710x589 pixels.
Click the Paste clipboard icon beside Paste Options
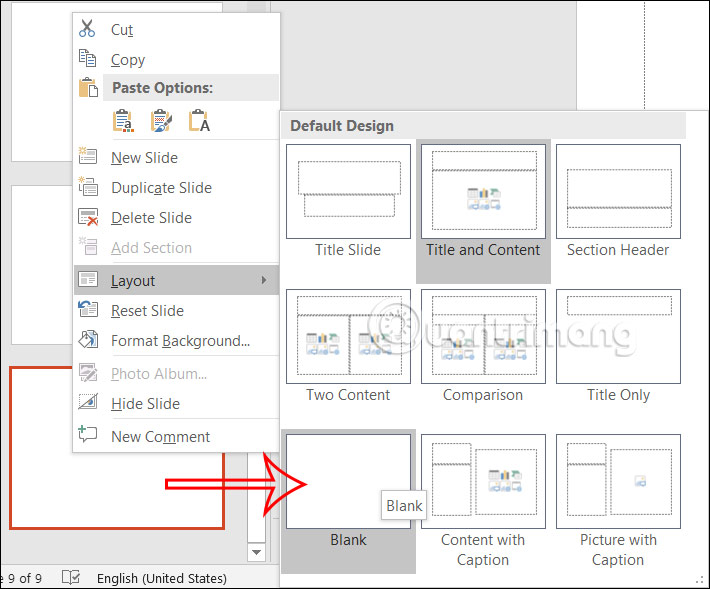pyautogui.click(x=88, y=87)
